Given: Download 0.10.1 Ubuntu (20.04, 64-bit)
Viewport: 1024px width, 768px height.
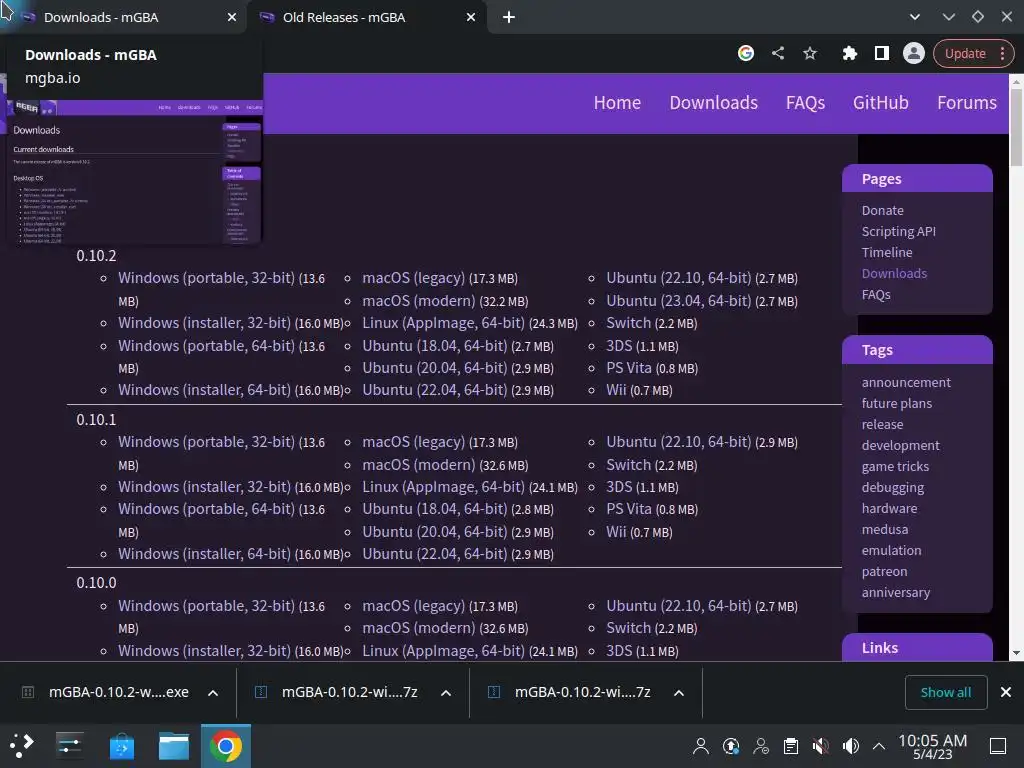Looking at the screenshot, I should pyautogui.click(x=434, y=532).
